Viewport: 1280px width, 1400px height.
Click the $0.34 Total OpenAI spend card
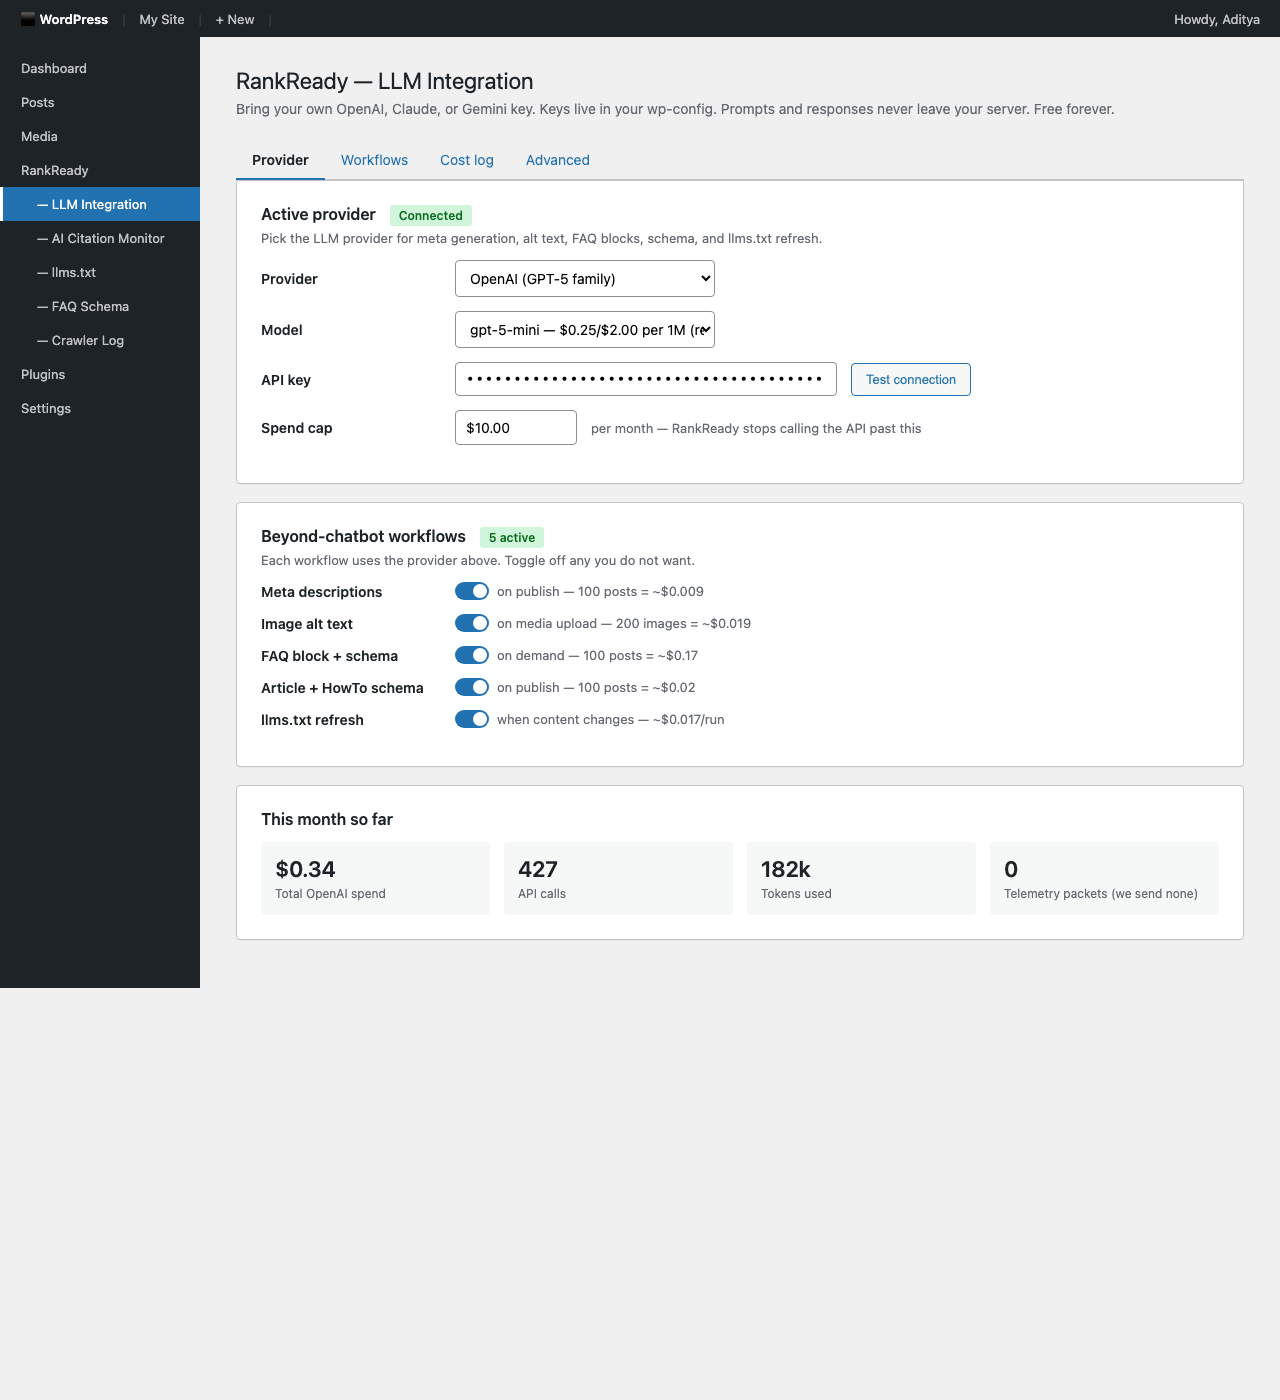pos(375,878)
